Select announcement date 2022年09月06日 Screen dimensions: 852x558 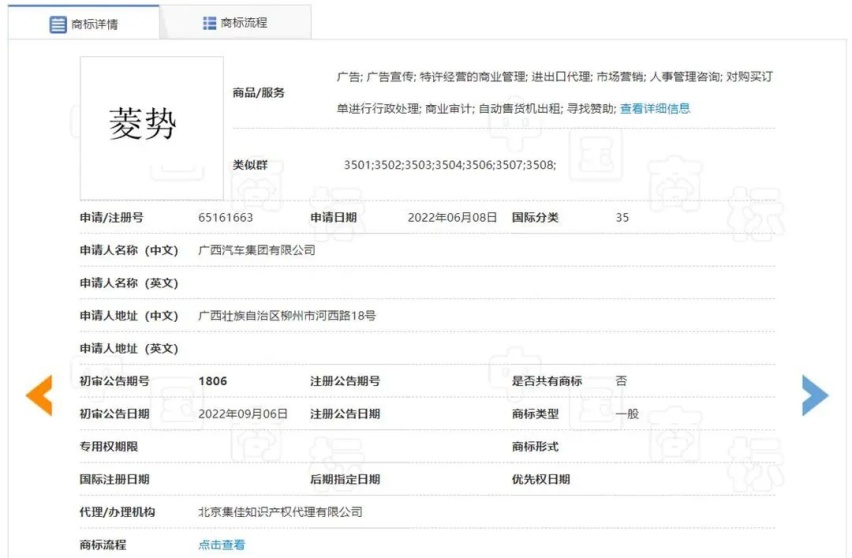tap(243, 413)
